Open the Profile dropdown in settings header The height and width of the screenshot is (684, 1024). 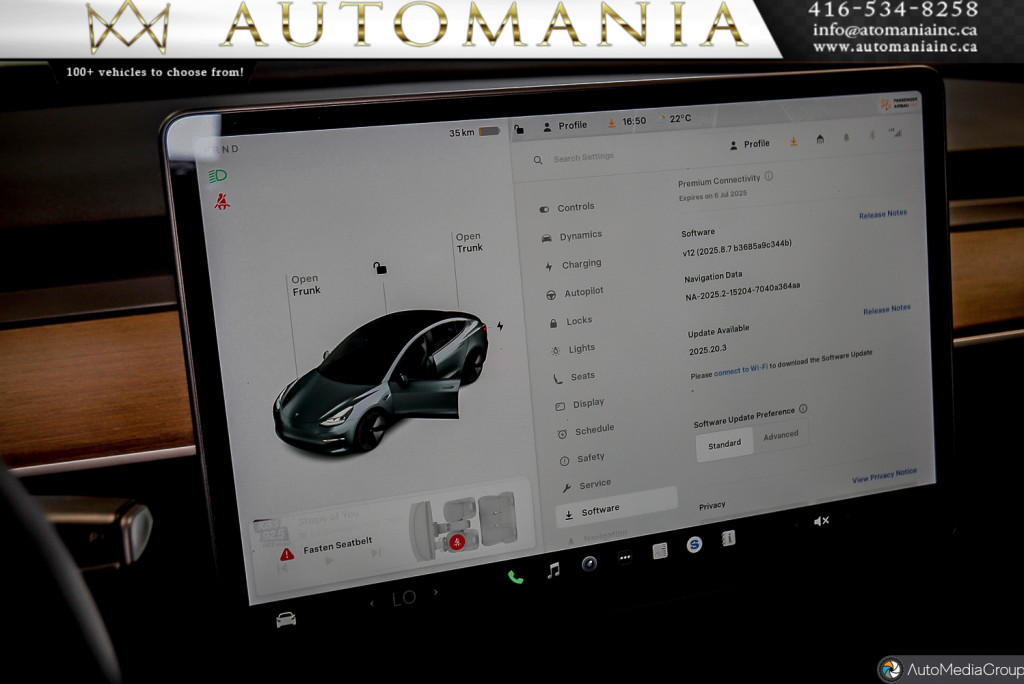pyautogui.click(x=750, y=144)
